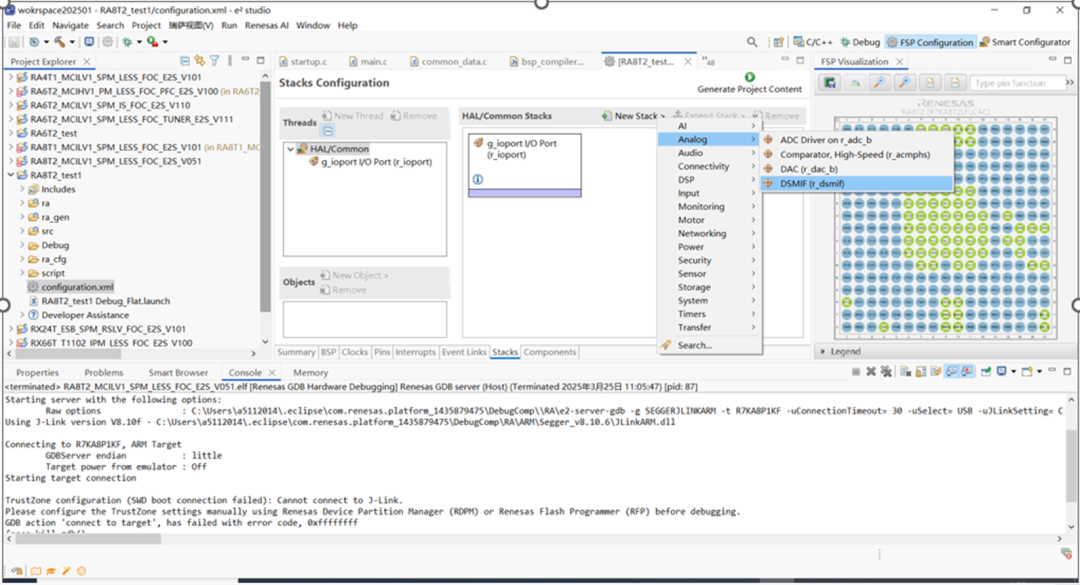Viewport: 1080px width, 585px height.
Task: Expand the Developer Assistance node
Action: (22, 315)
